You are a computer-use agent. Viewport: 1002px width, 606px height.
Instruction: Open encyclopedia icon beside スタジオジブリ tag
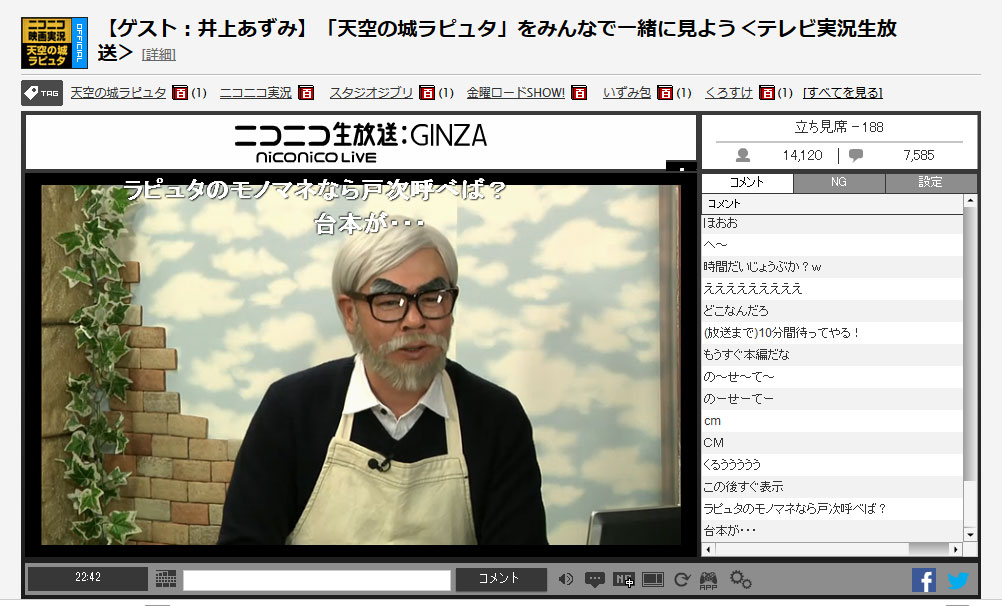(427, 93)
